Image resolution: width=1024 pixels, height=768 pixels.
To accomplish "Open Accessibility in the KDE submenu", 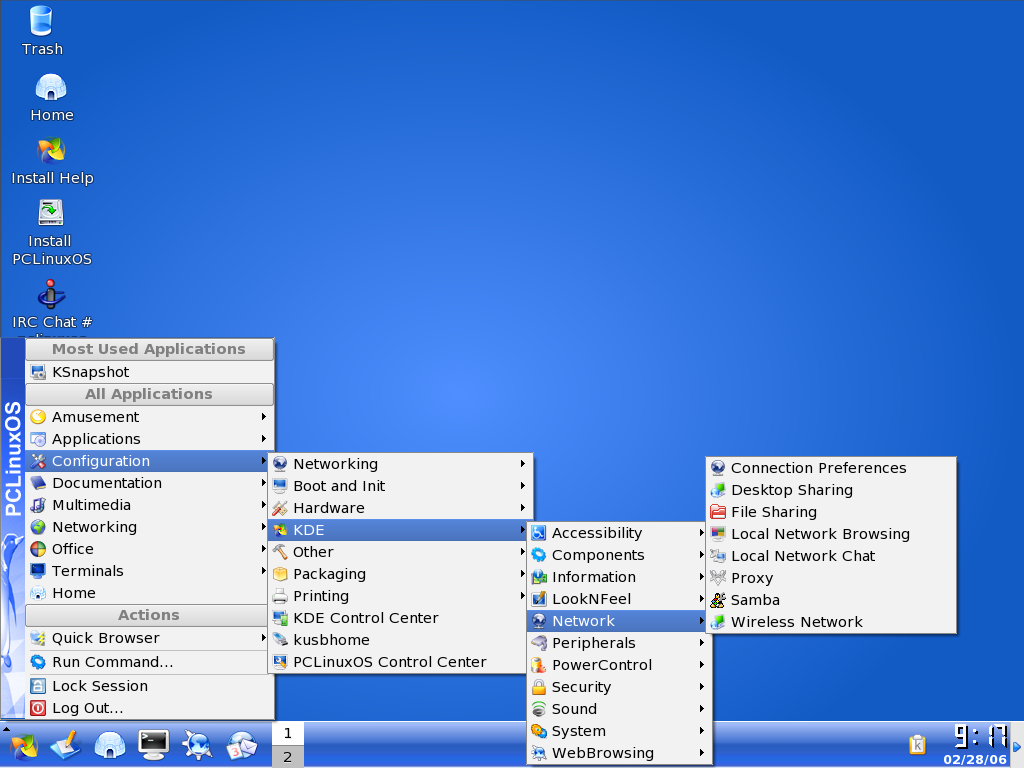I will (618, 534).
